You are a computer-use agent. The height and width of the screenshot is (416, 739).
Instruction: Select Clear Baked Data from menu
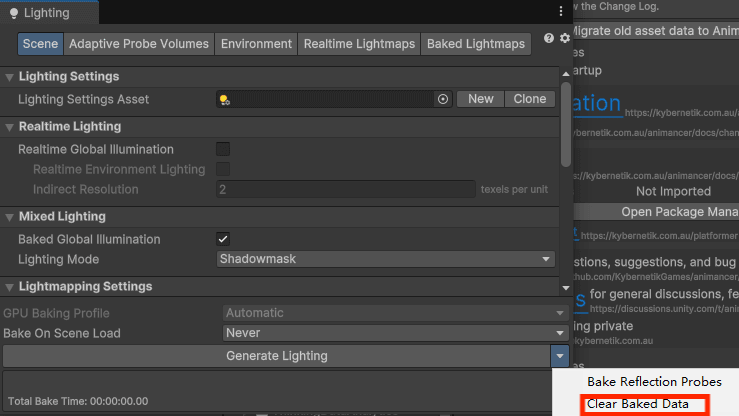coord(637,404)
